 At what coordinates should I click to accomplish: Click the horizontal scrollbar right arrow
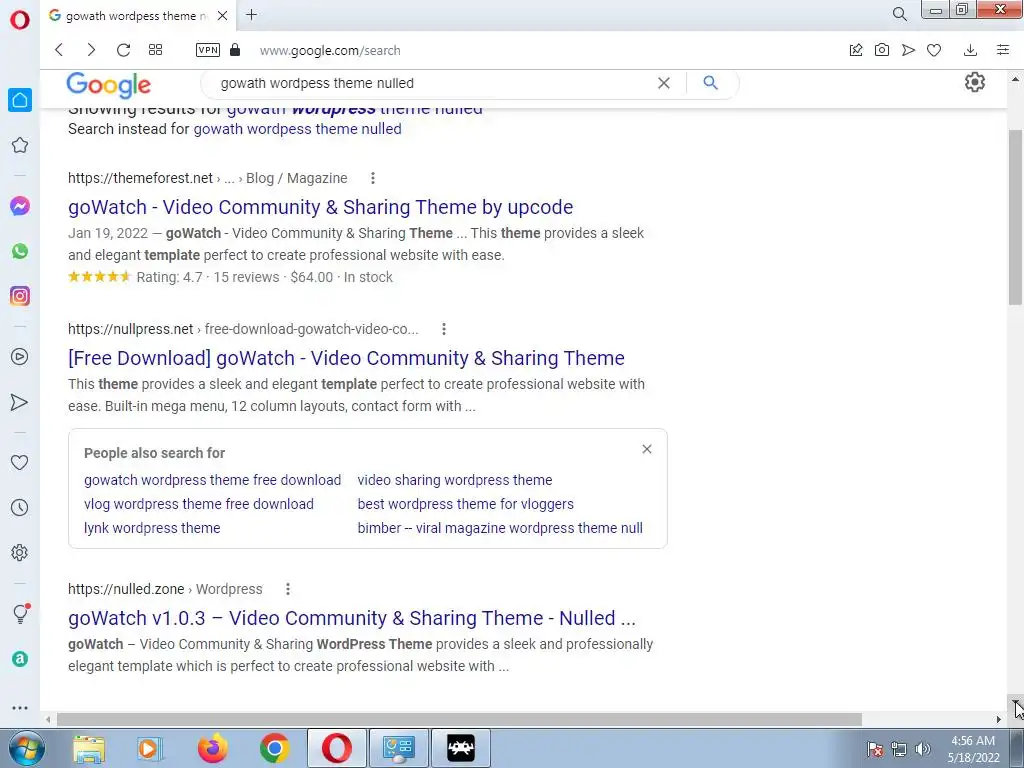[999, 719]
